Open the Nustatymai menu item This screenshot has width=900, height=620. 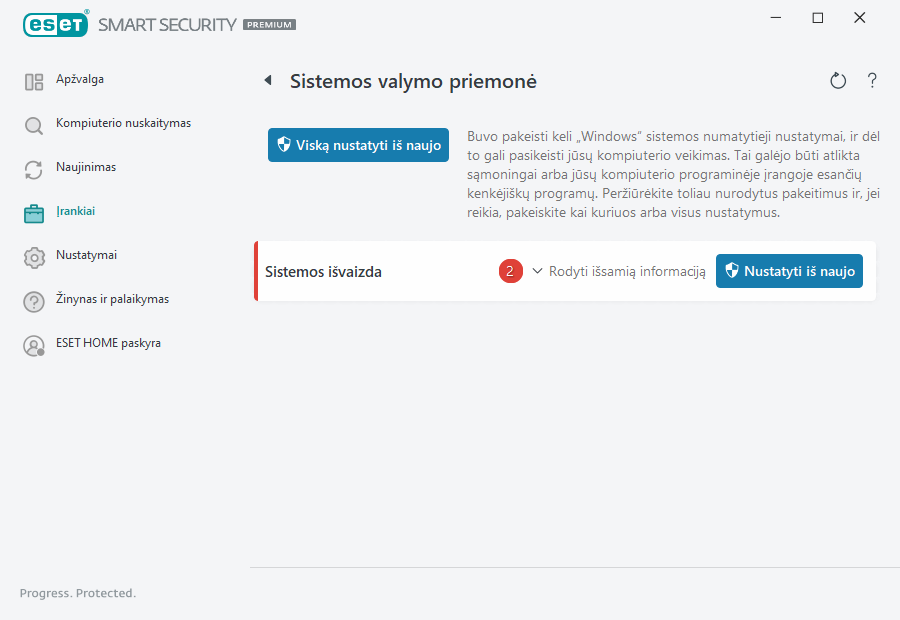click(87, 255)
